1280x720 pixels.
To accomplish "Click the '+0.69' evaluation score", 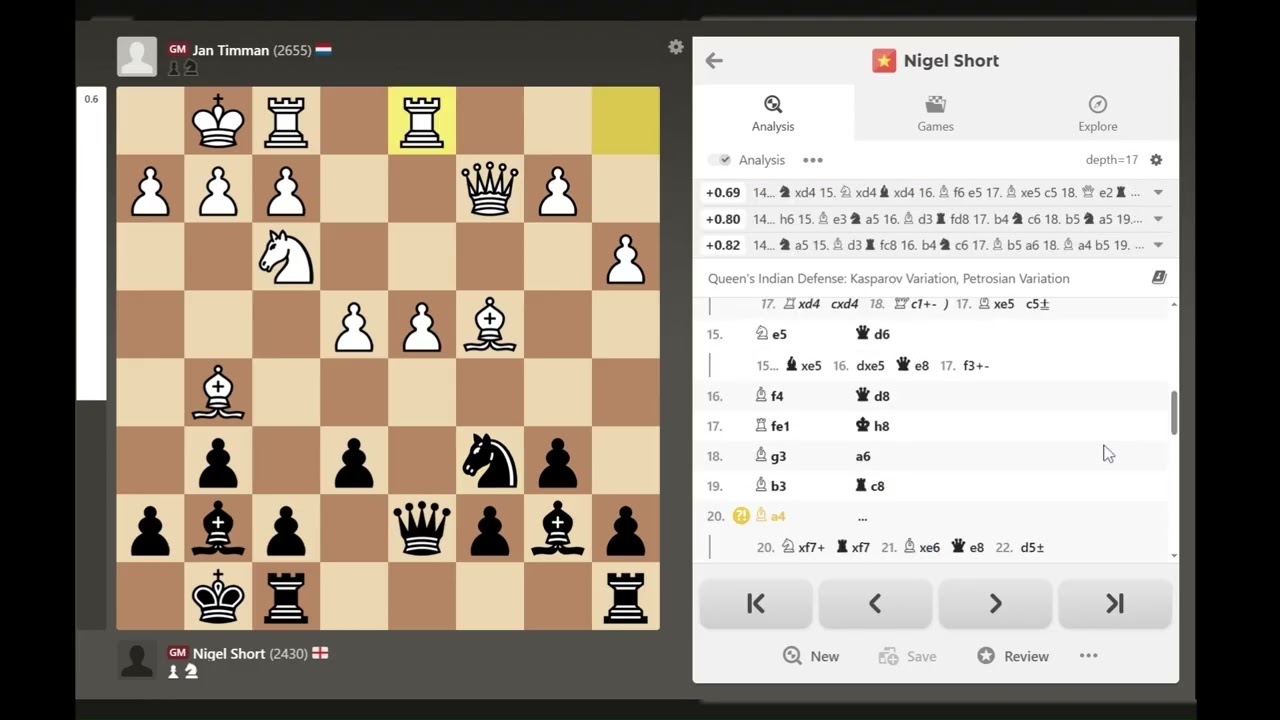I will 723,192.
